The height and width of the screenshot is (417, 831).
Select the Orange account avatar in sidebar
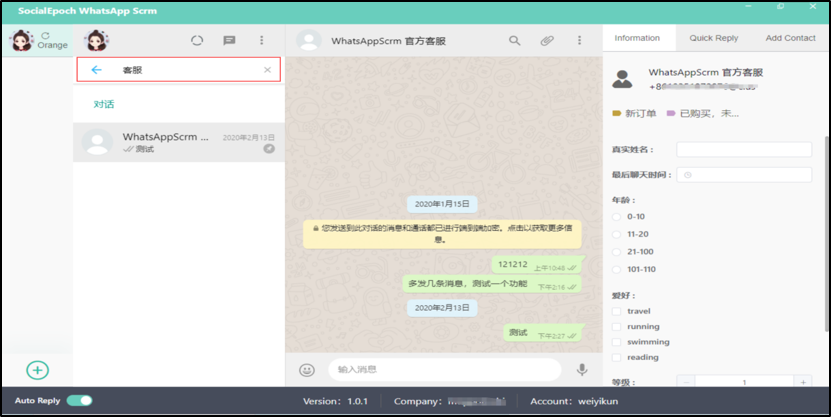[22, 40]
